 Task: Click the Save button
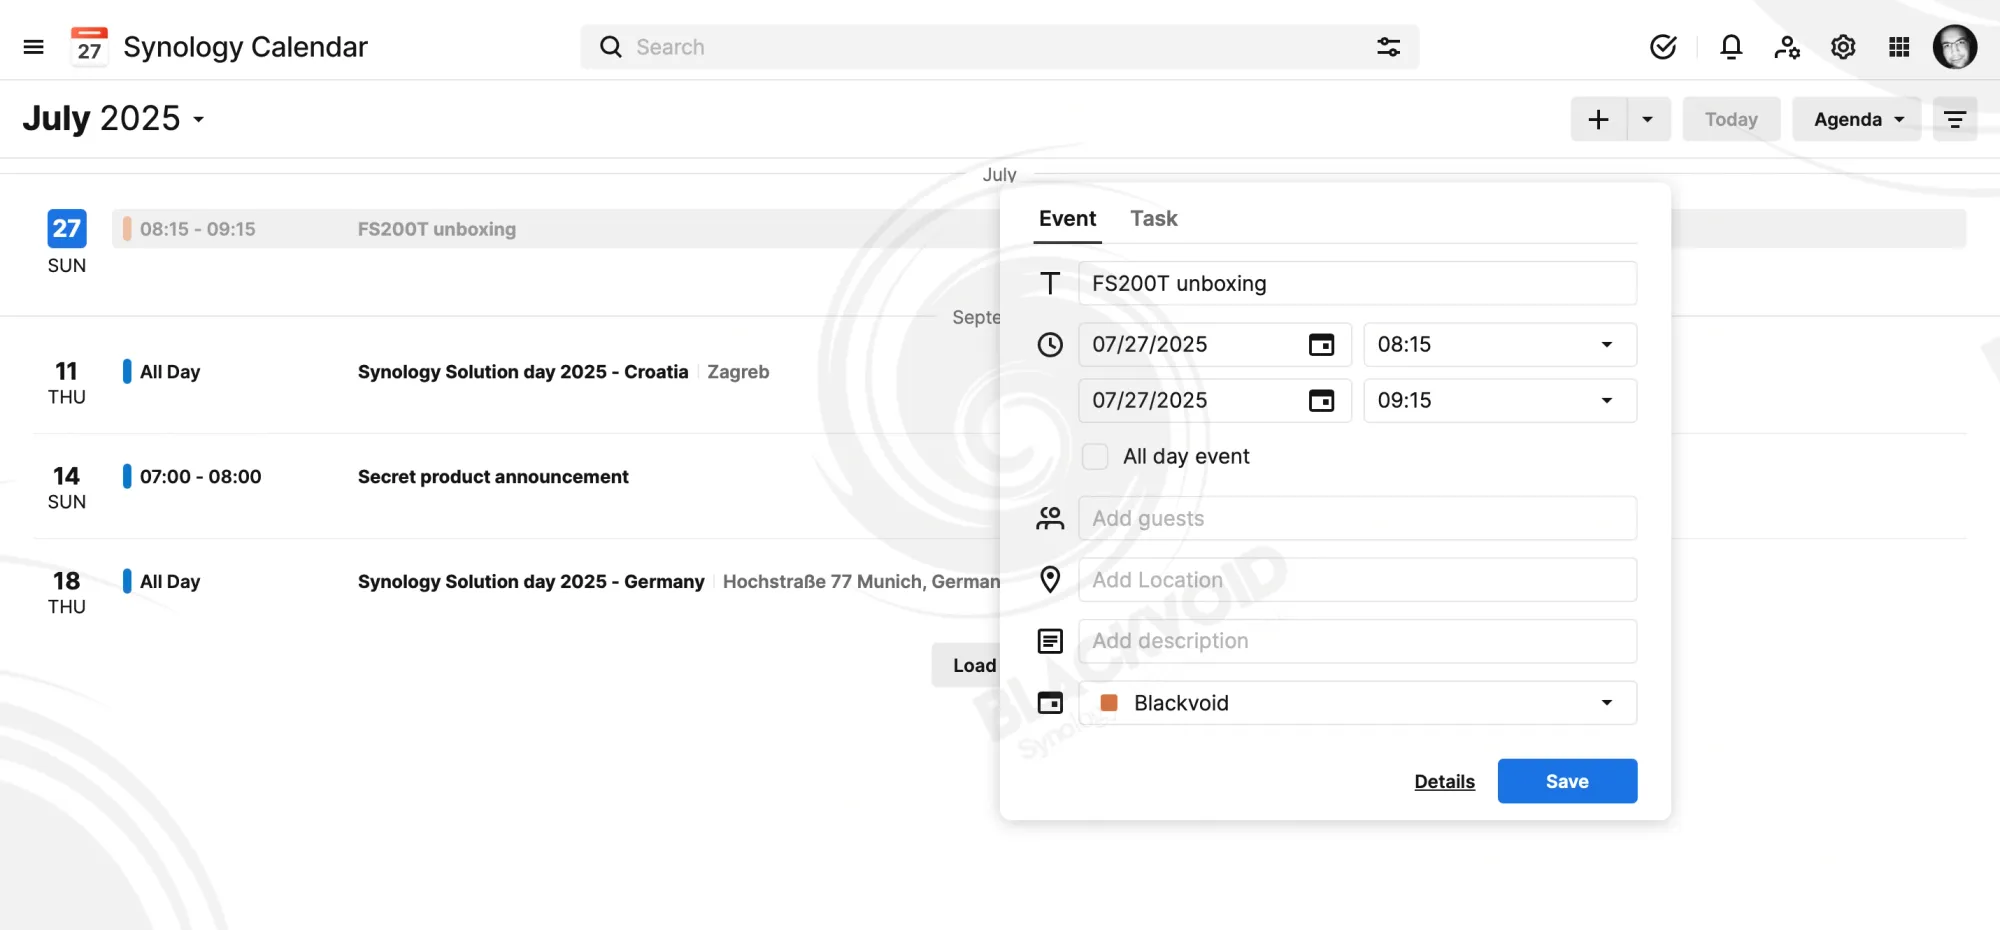click(x=1567, y=781)
